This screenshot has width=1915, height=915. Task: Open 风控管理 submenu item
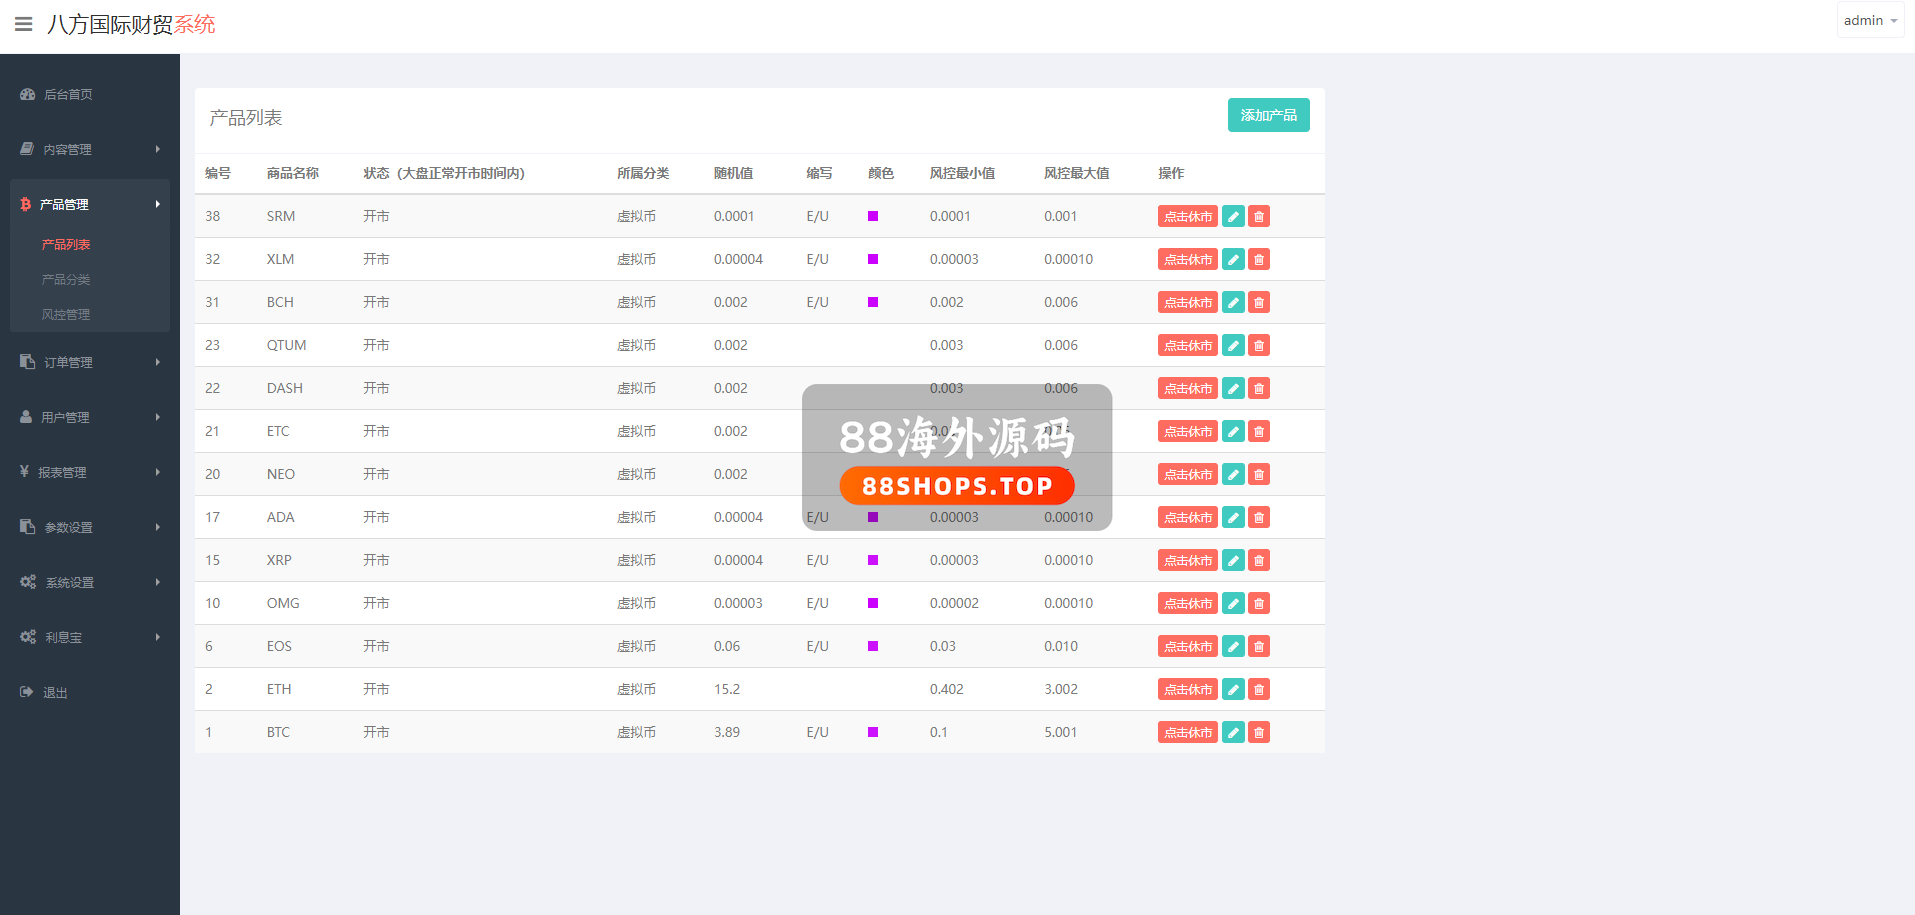pyautogui.click(x=66, y=314)
